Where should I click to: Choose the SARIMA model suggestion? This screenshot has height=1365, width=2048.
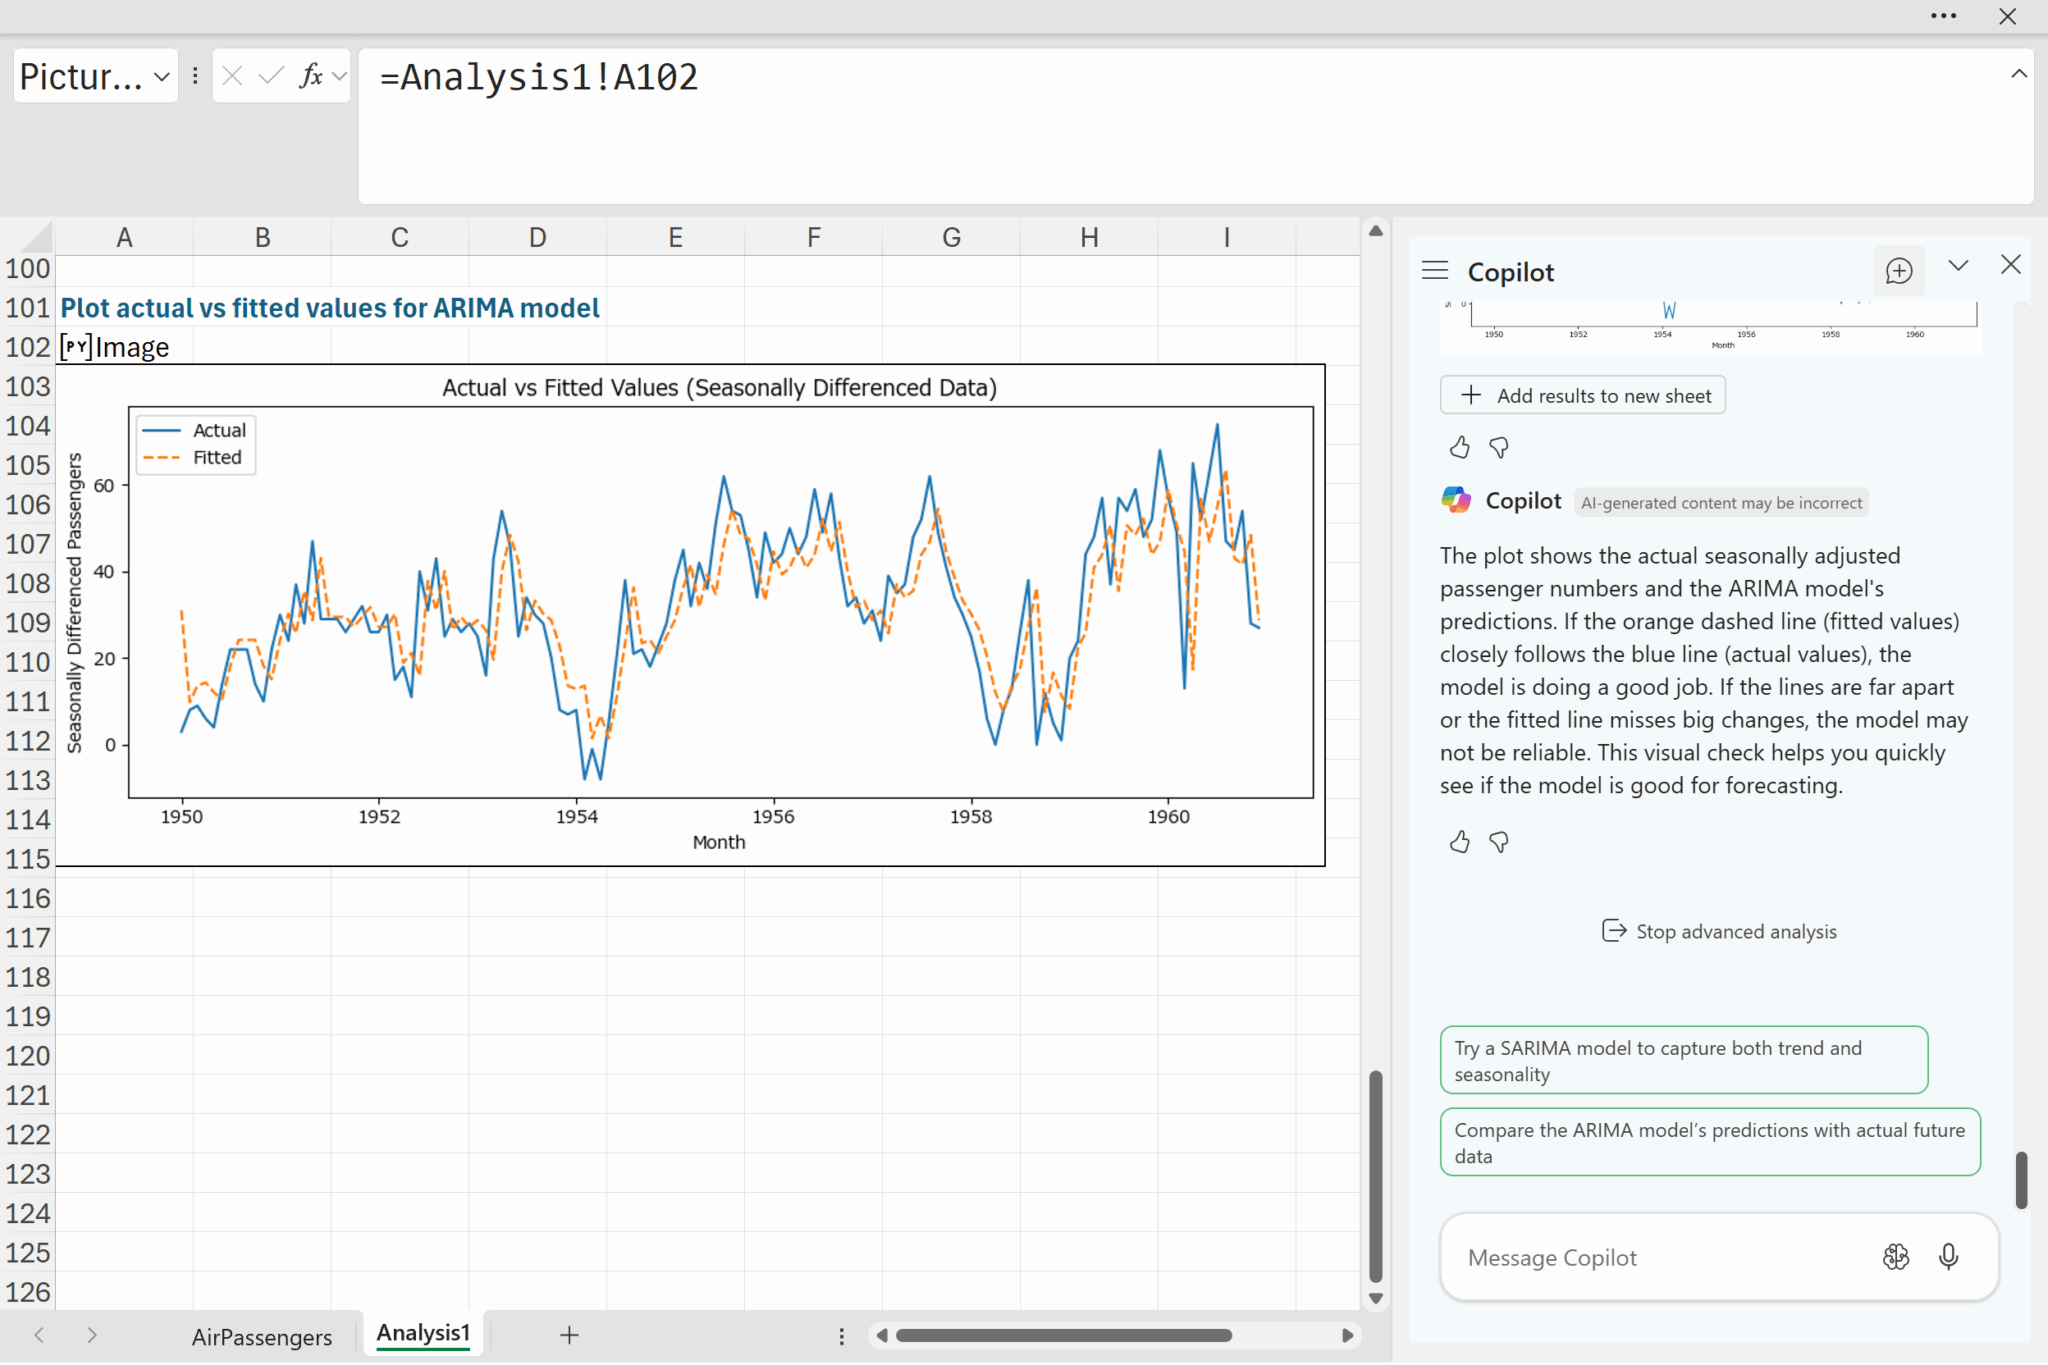[1683, 1060]
